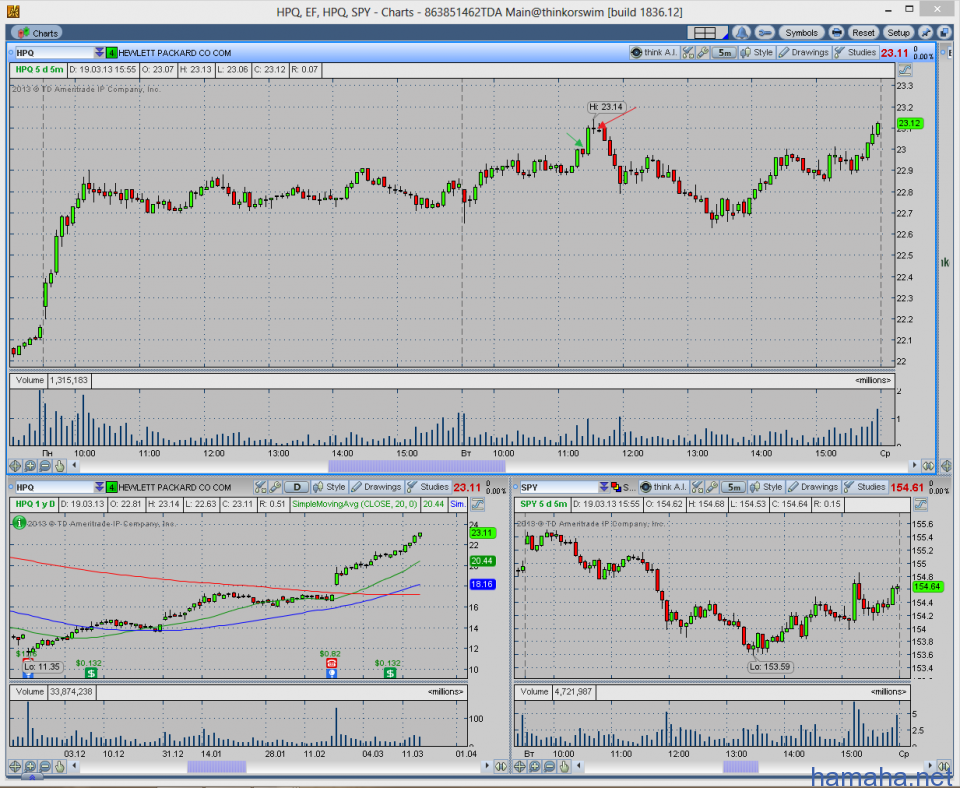
Task: Click the flask-and-gear icon on top chart
Action: [x=689, y=53]
